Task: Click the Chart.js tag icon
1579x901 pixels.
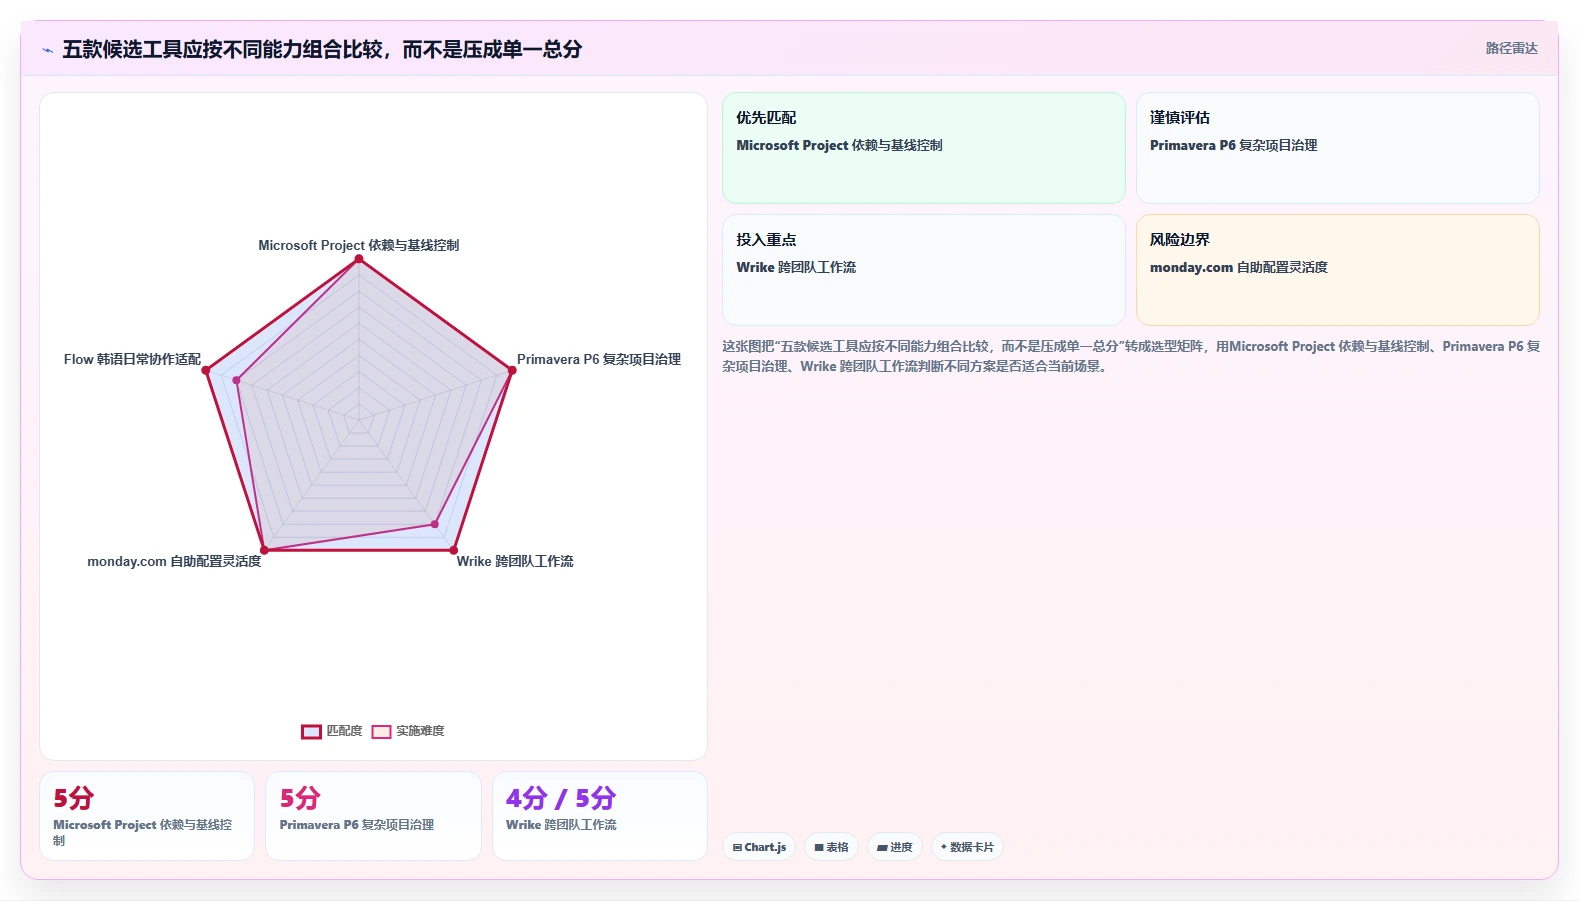Action: coord(737,847)
